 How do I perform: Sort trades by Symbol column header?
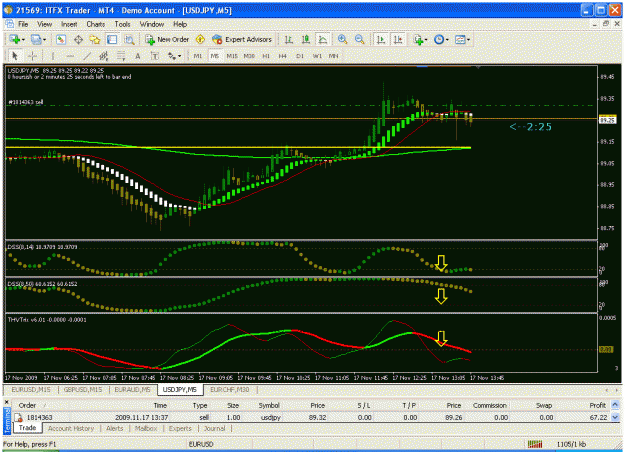click(269, 405)
